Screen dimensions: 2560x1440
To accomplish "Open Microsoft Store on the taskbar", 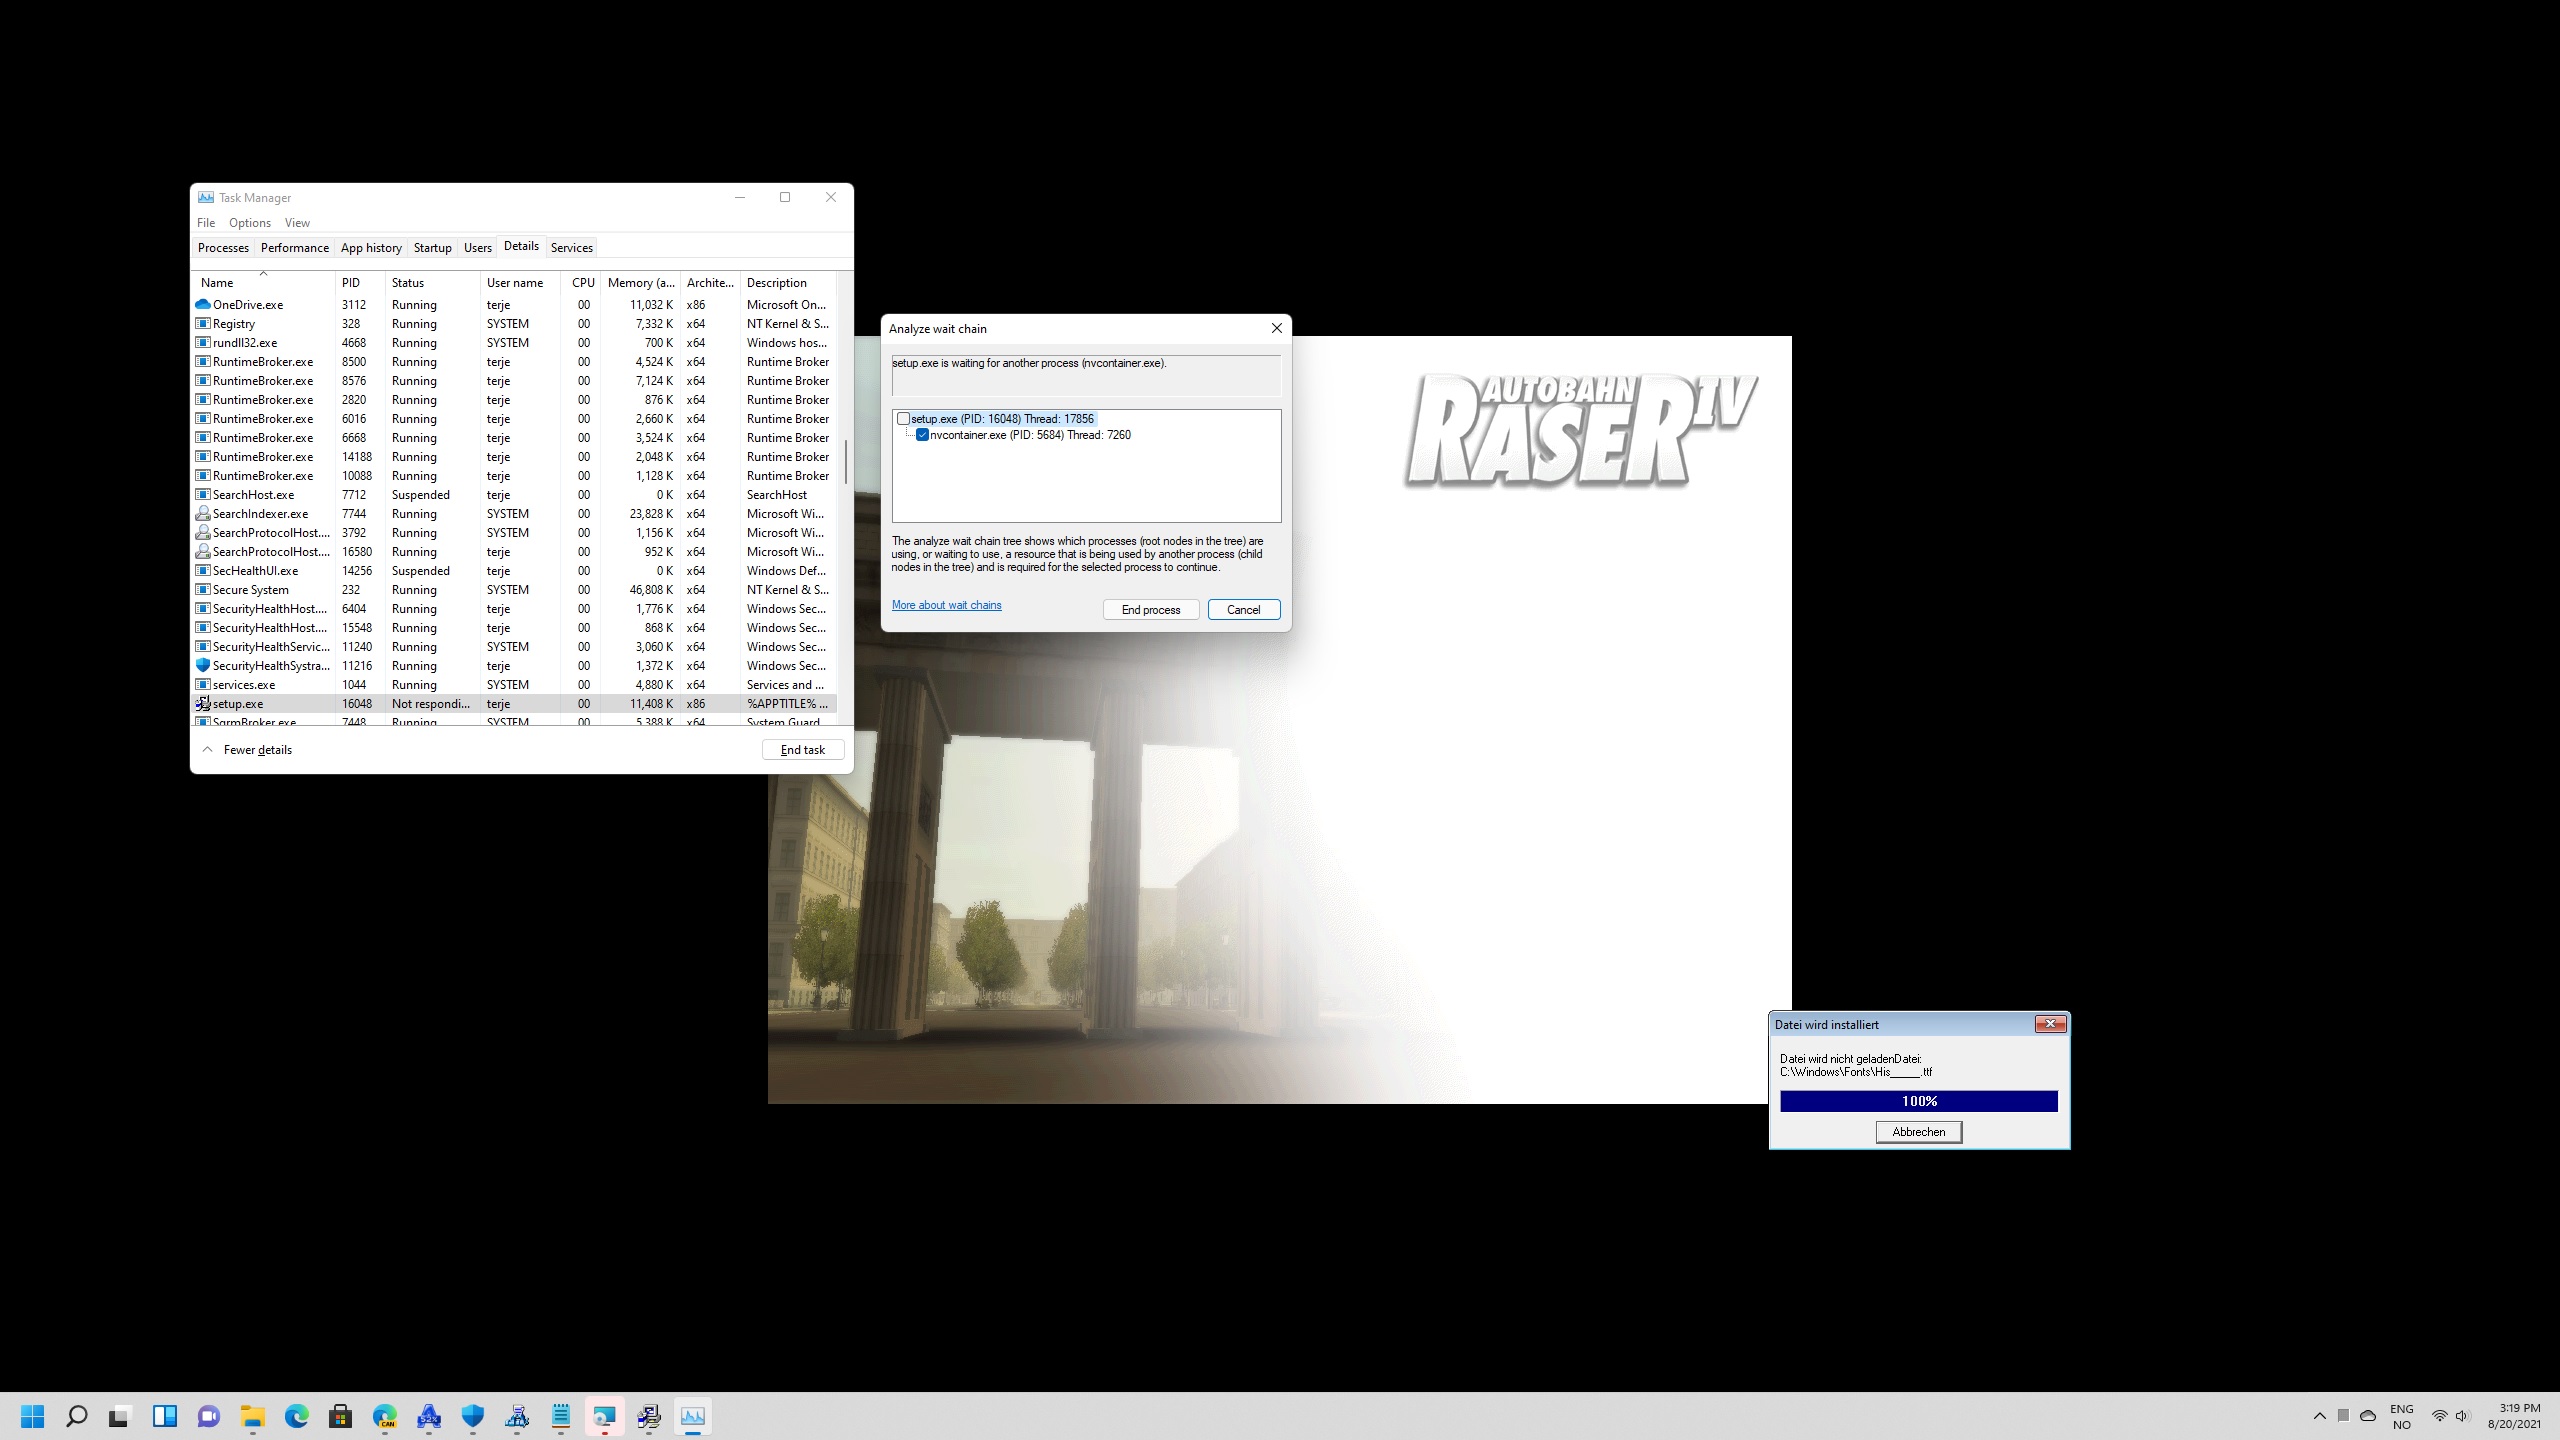I will tap(340, 1416).
